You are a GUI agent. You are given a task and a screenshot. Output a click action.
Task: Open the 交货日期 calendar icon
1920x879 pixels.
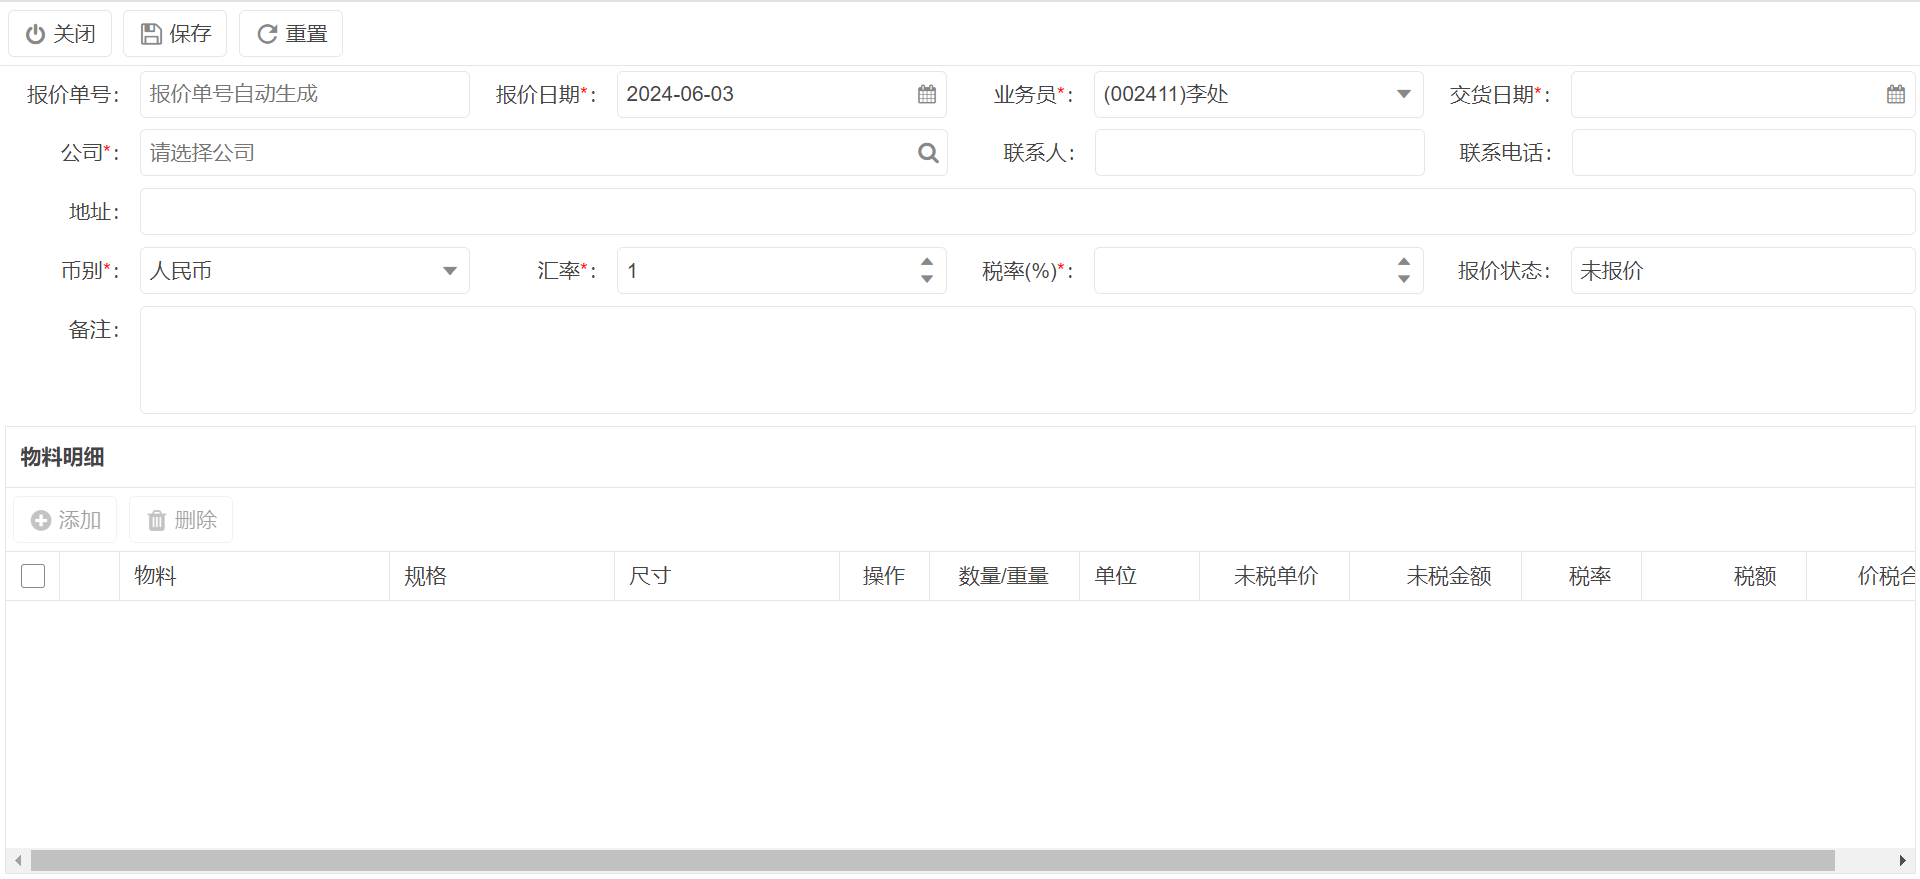point(1896,94)
